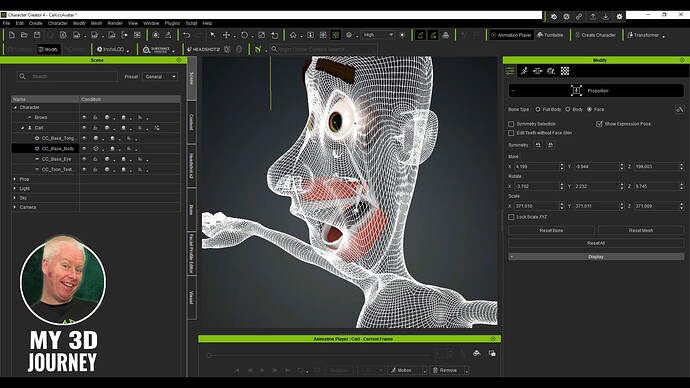Open the checkered Material tab icon
This screenshot has width=690, height=388.
click(565, 71)
